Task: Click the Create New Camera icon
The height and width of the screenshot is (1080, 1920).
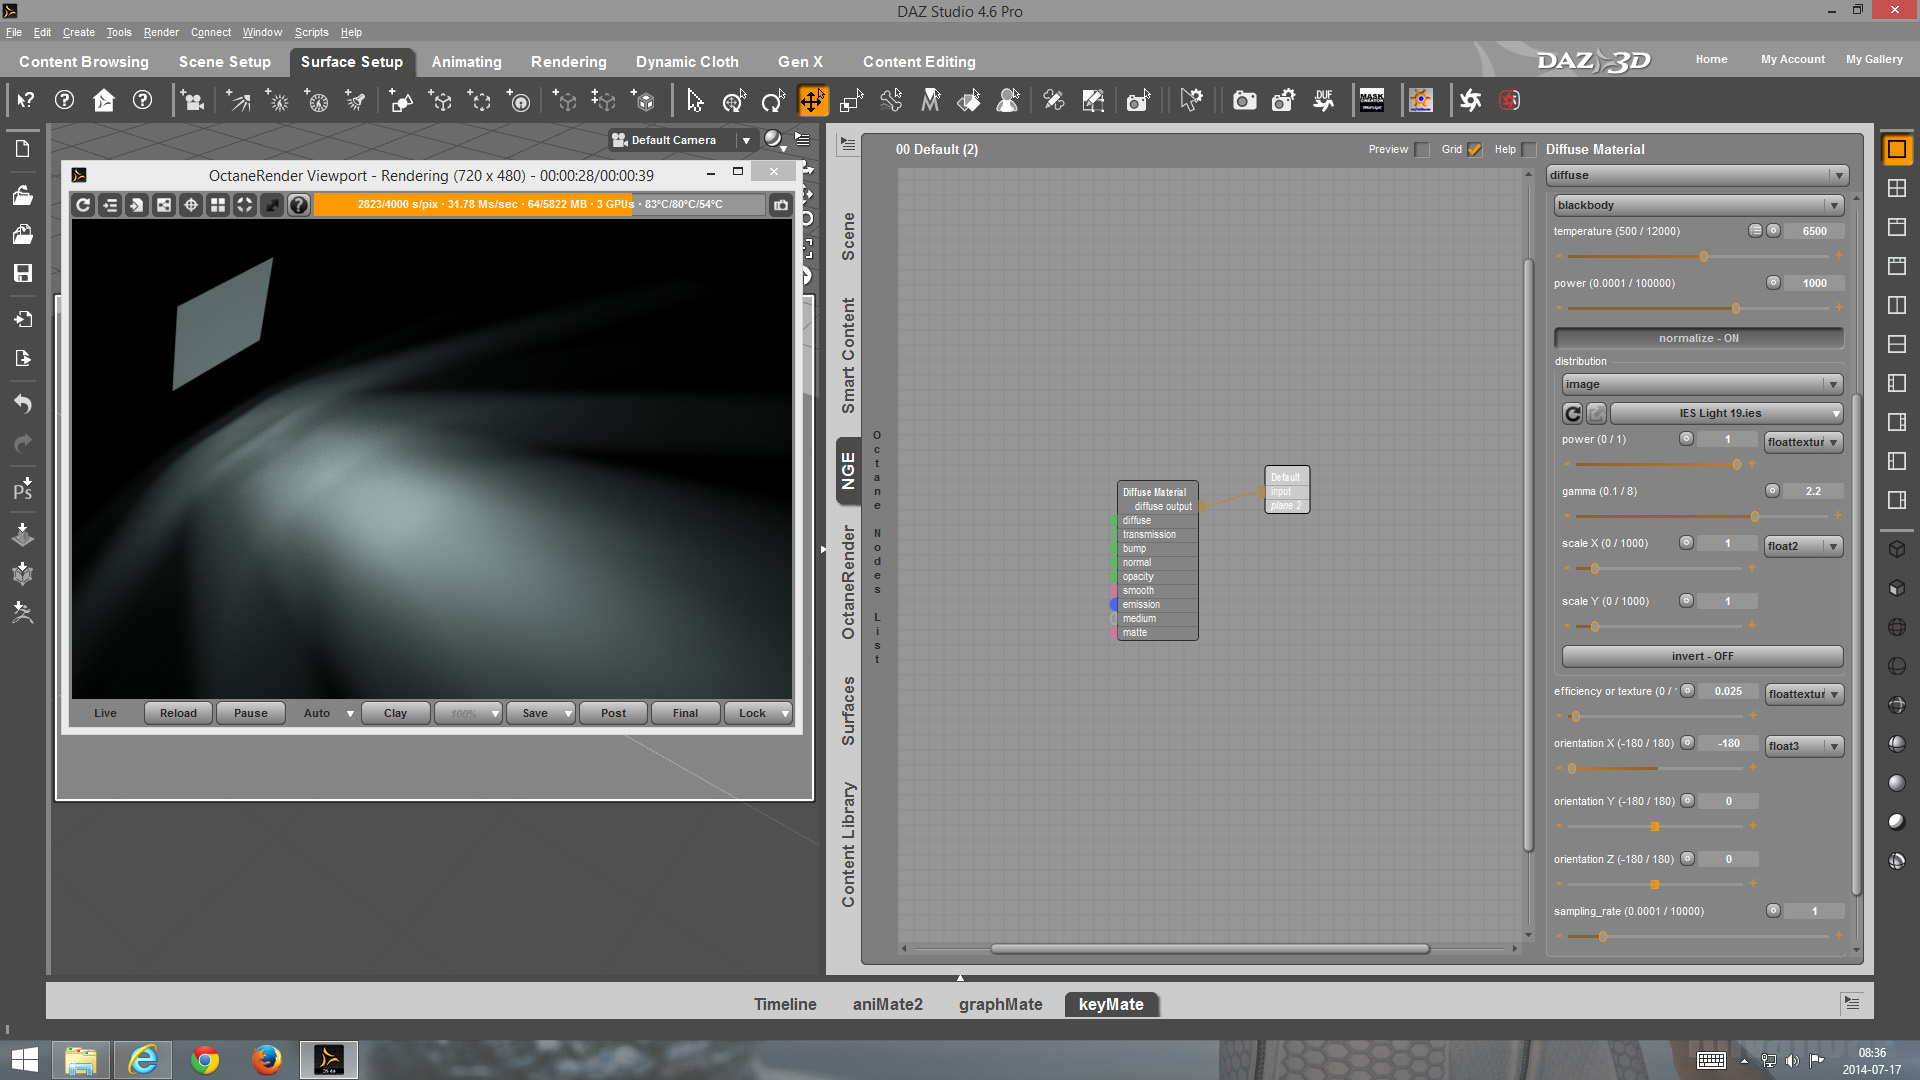Action: click(x=192, y=101)
